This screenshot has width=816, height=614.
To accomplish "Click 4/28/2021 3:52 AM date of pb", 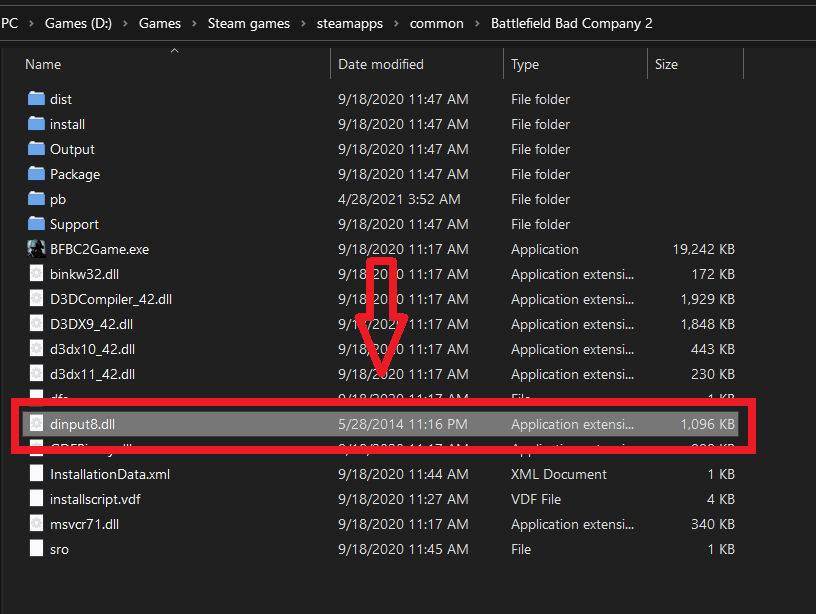I will click(399, 199).
